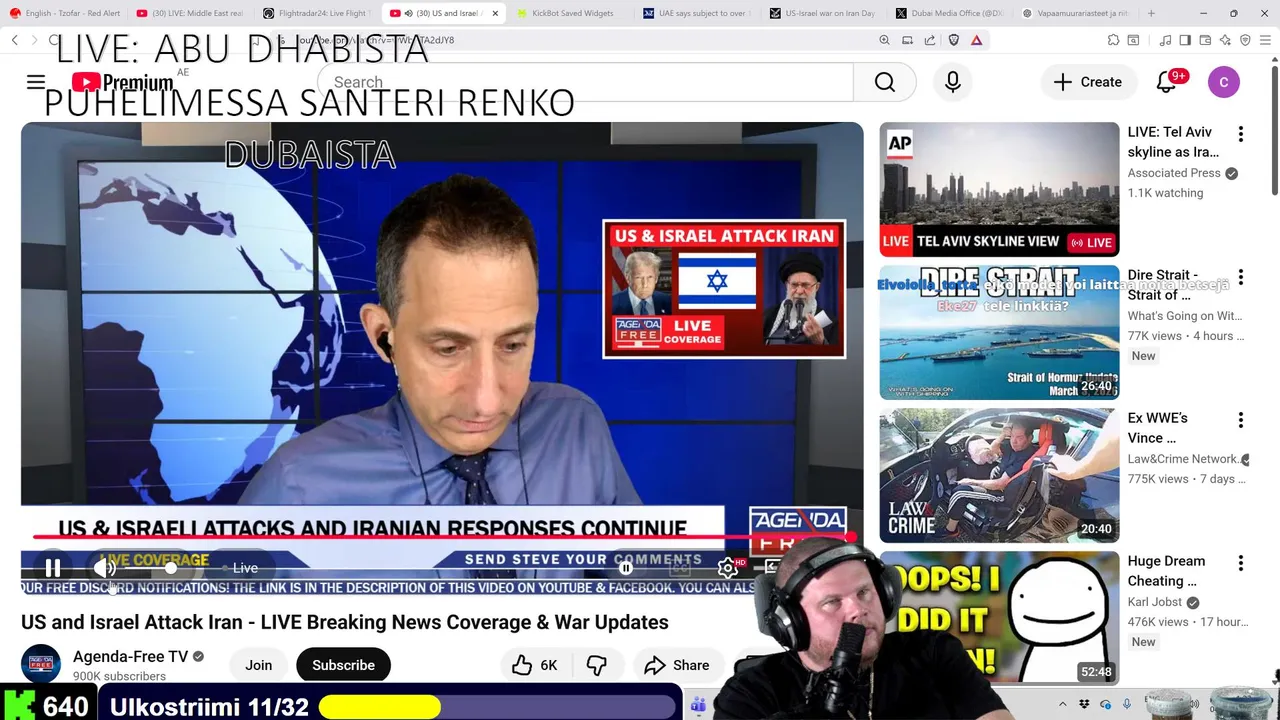Open notifications bell with 9+ badge

coord(1167,82)
